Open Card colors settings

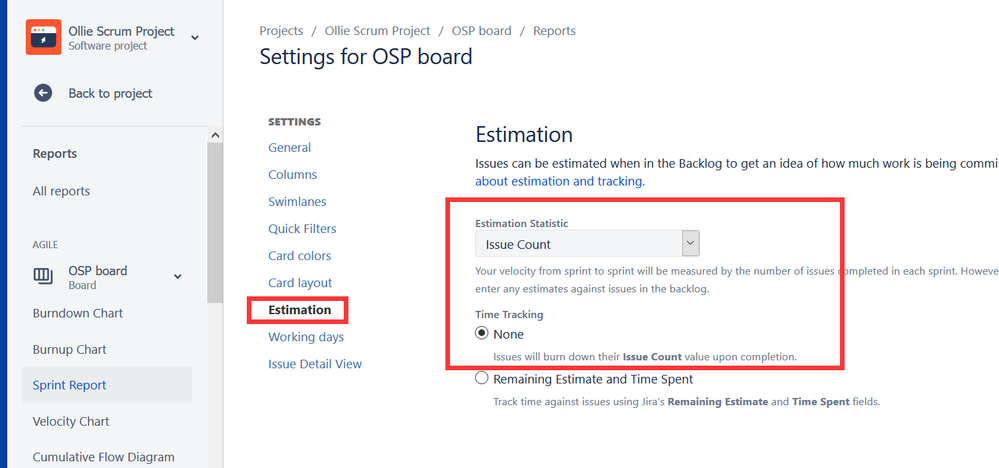[x=299, y=256]
